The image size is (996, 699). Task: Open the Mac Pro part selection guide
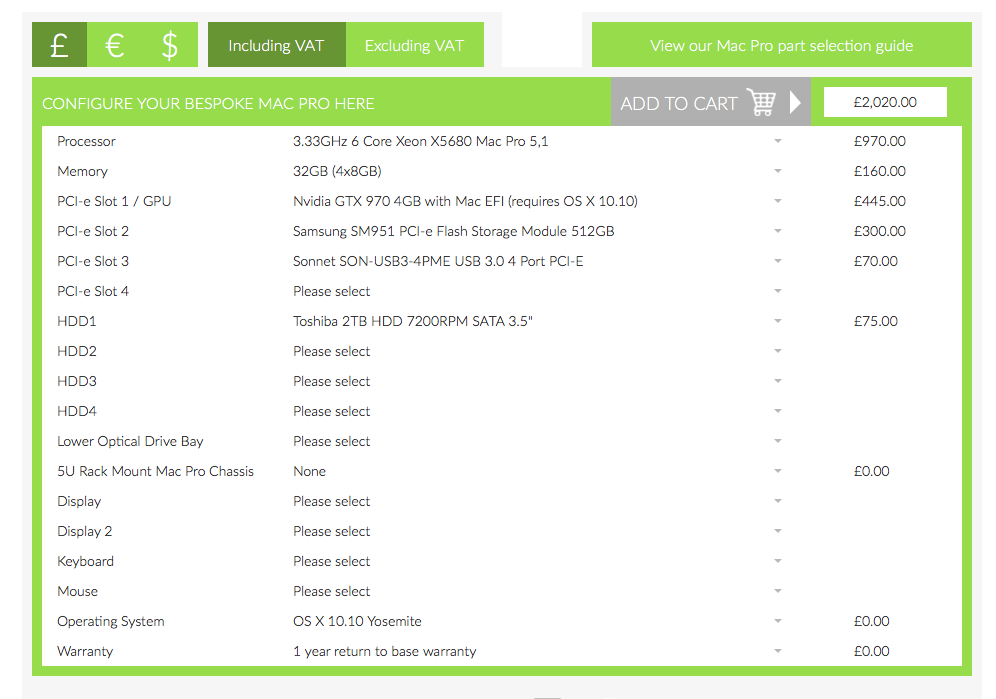tap(781, 44)
